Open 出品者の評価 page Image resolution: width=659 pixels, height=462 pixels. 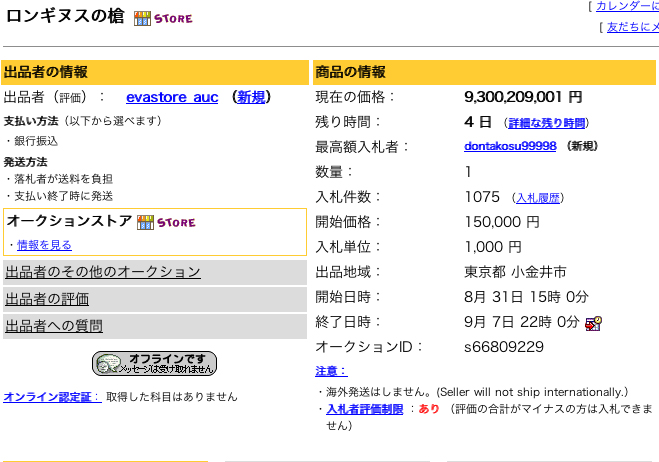pos(47,299)
